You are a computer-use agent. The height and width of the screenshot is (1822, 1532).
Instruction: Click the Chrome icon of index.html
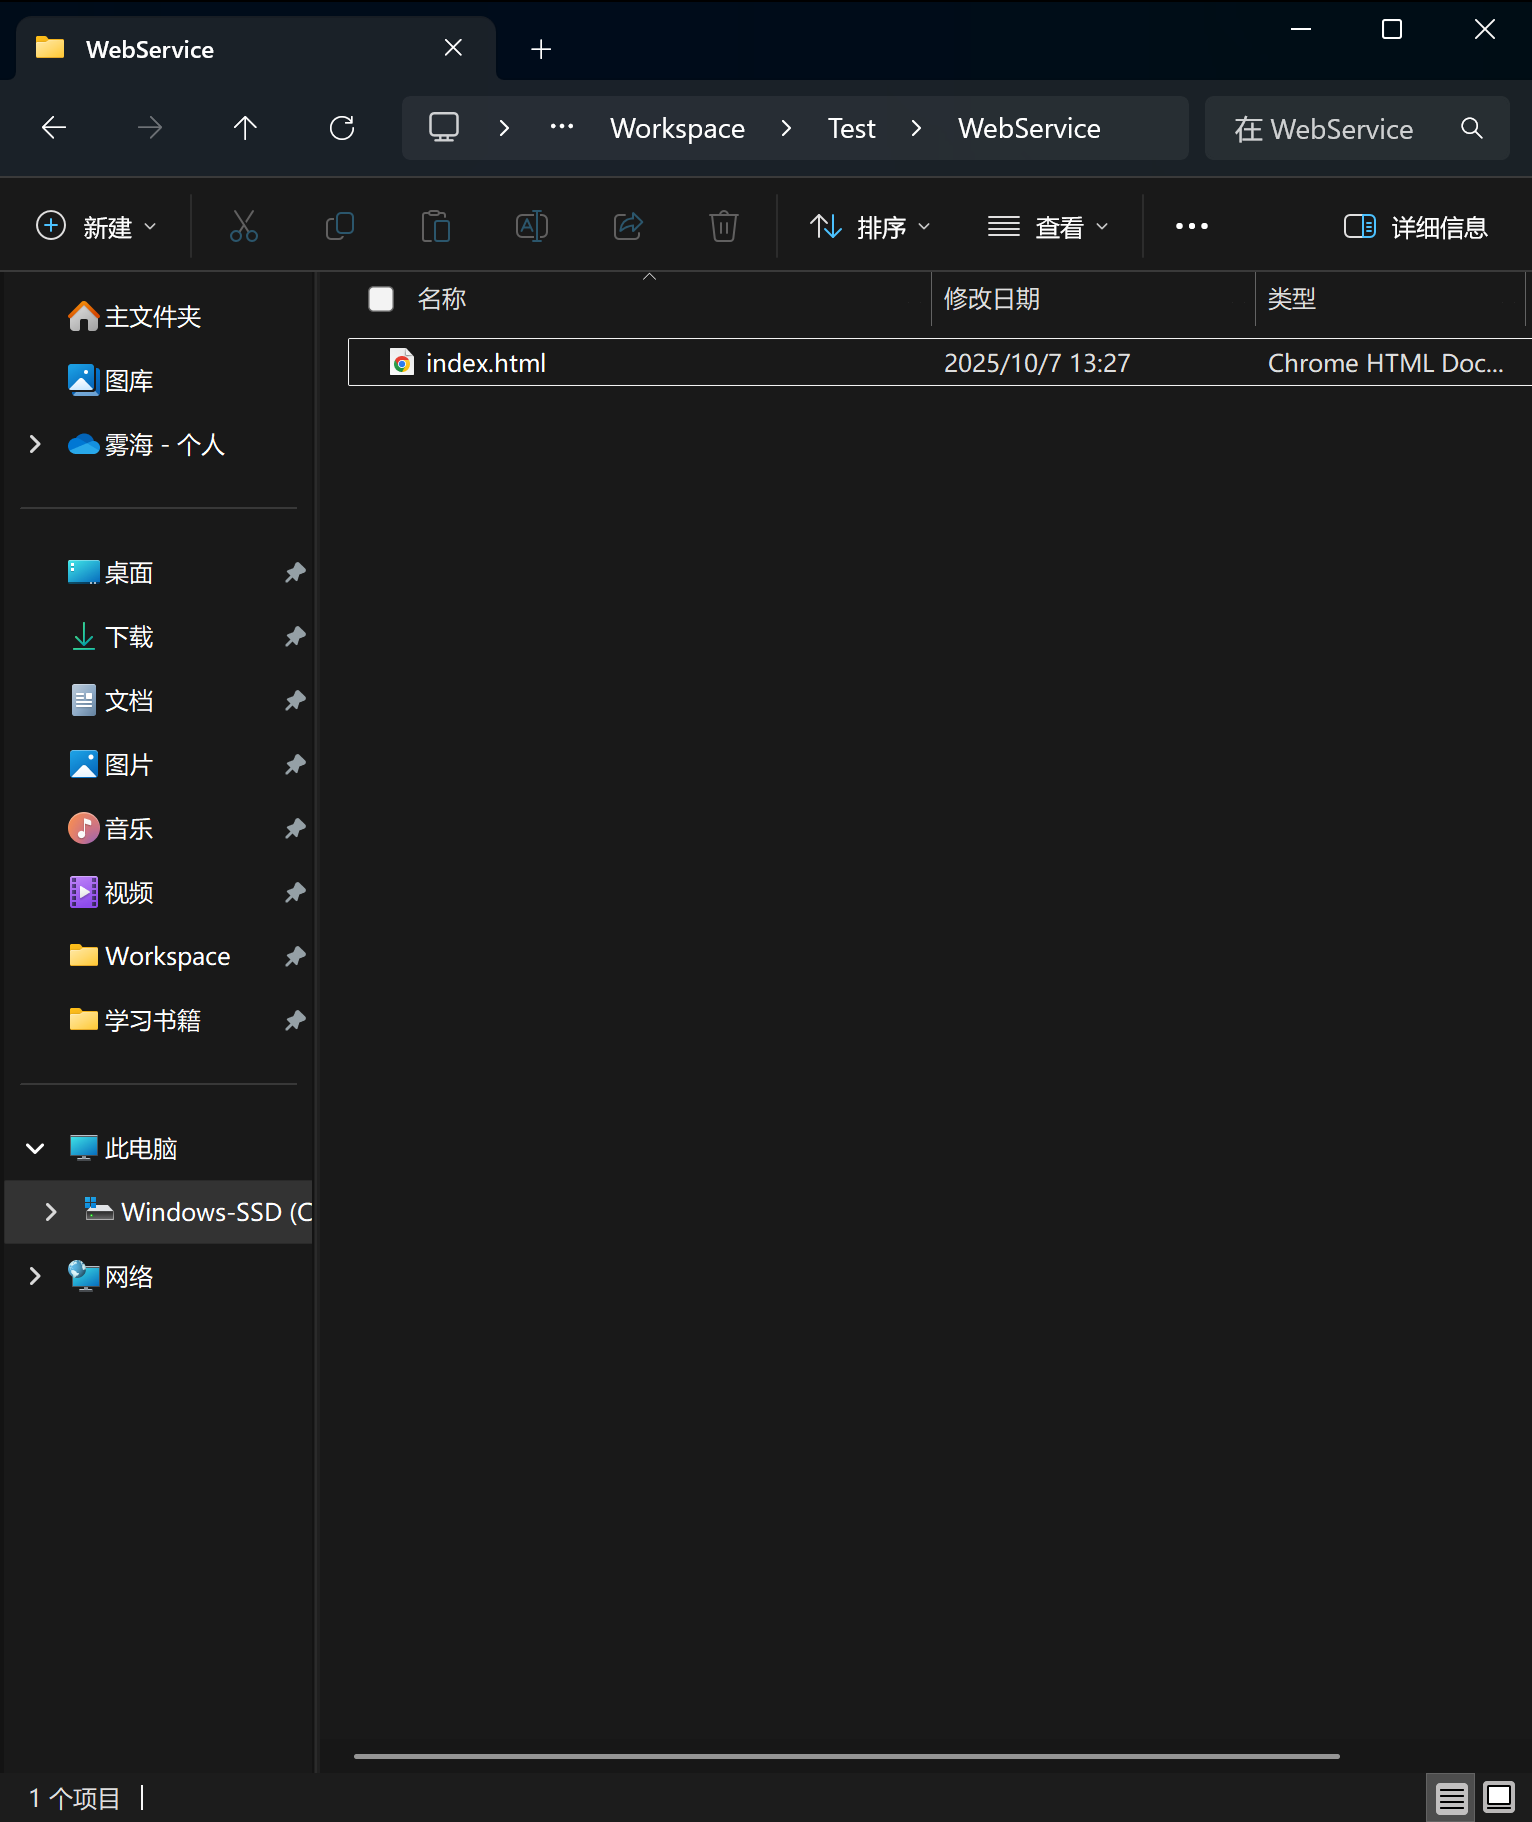(x=402, y=362)
